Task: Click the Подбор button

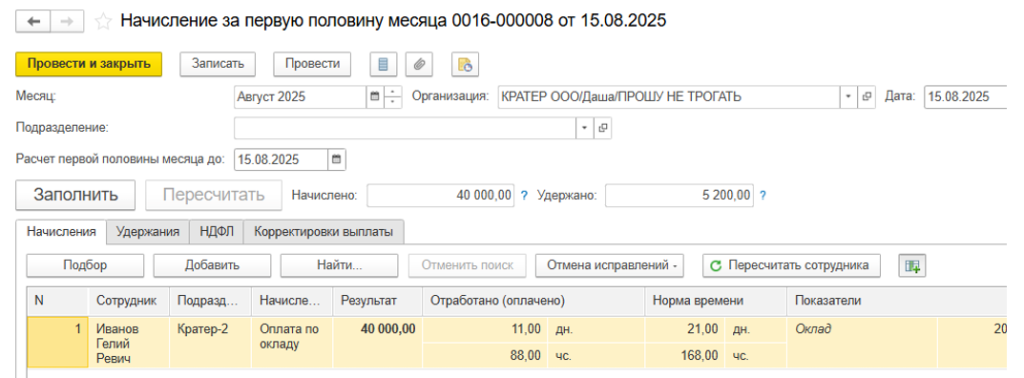Action: coord(85,266)
